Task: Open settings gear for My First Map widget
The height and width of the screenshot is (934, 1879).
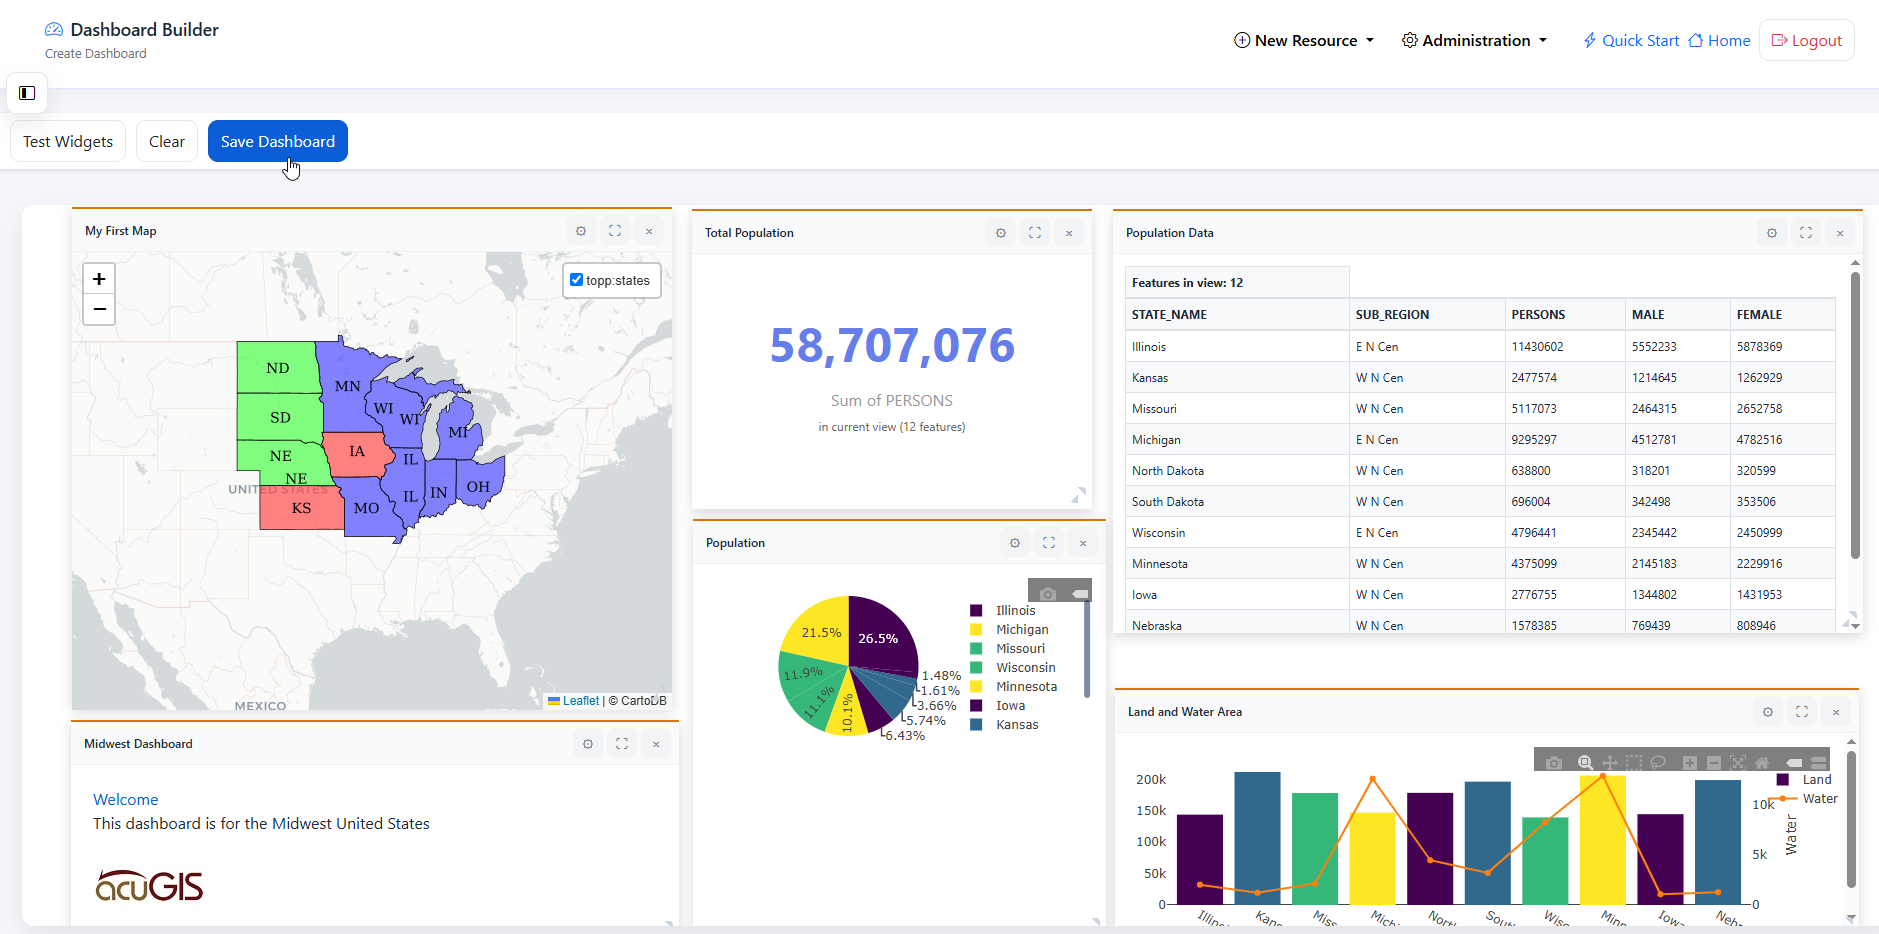Action: pyautogui.click(x=581, y=231)
